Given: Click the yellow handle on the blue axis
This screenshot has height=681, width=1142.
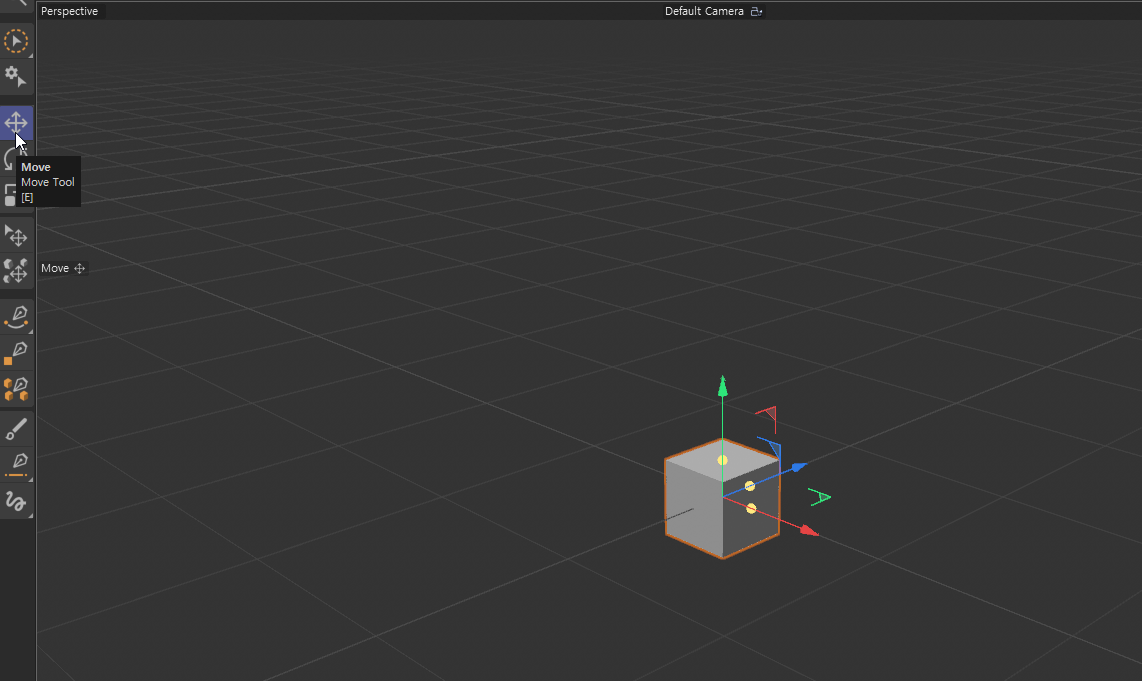Looking at the screenshot, I should pos(749,486).
